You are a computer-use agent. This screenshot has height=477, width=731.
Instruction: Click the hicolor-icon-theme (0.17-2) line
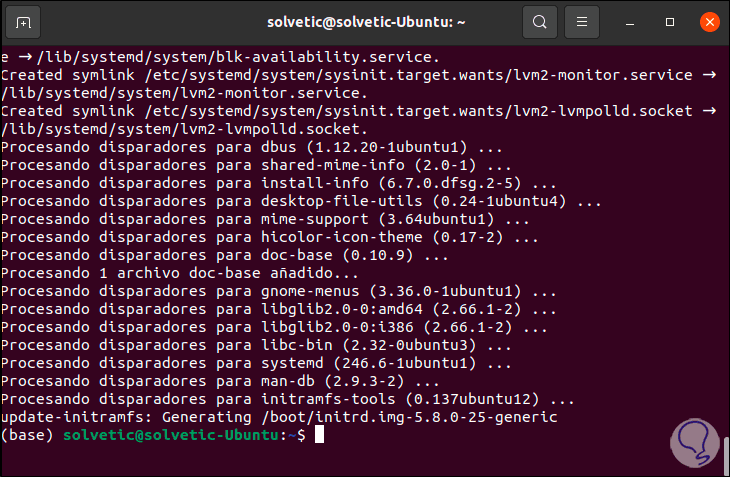(269, 237)
